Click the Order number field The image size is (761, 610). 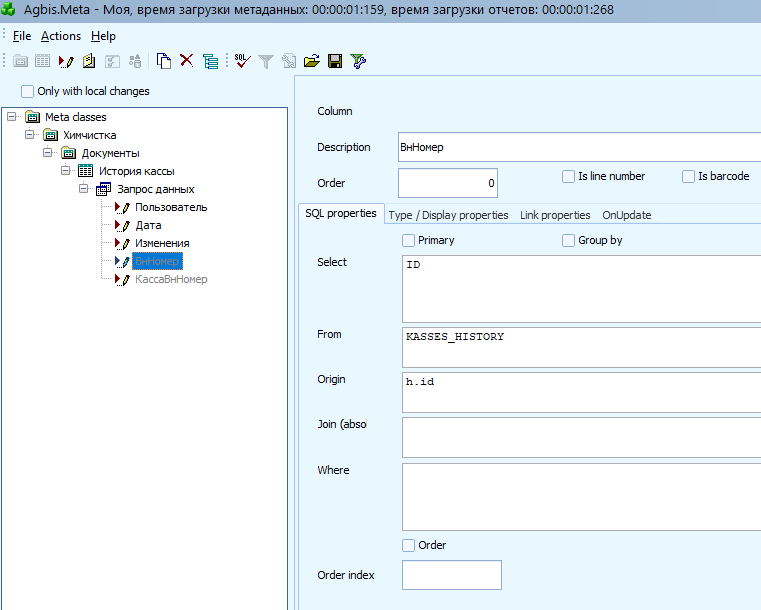pos(447,183)
